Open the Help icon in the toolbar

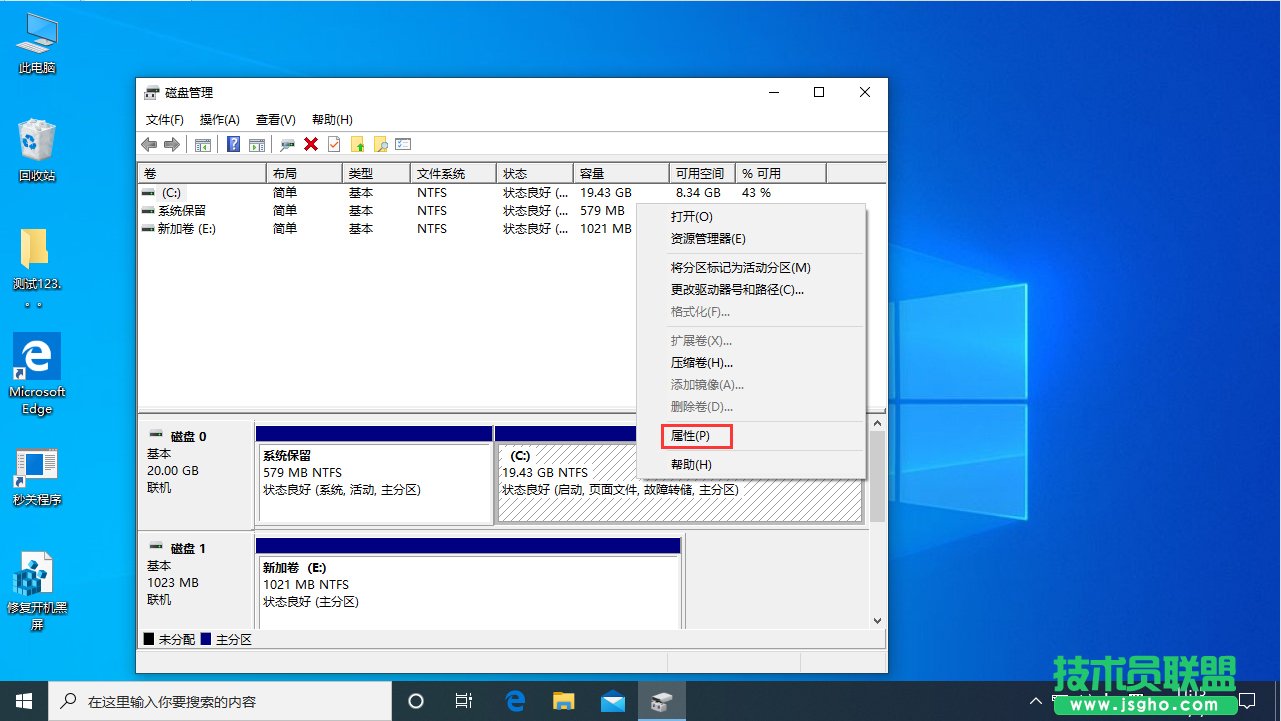pos(233,143)
